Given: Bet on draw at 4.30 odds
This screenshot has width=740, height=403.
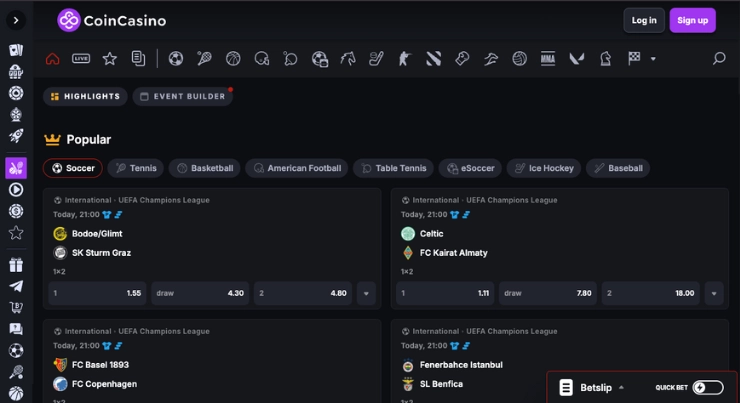Looking at the screenshot, I should [x=200, y=293].
